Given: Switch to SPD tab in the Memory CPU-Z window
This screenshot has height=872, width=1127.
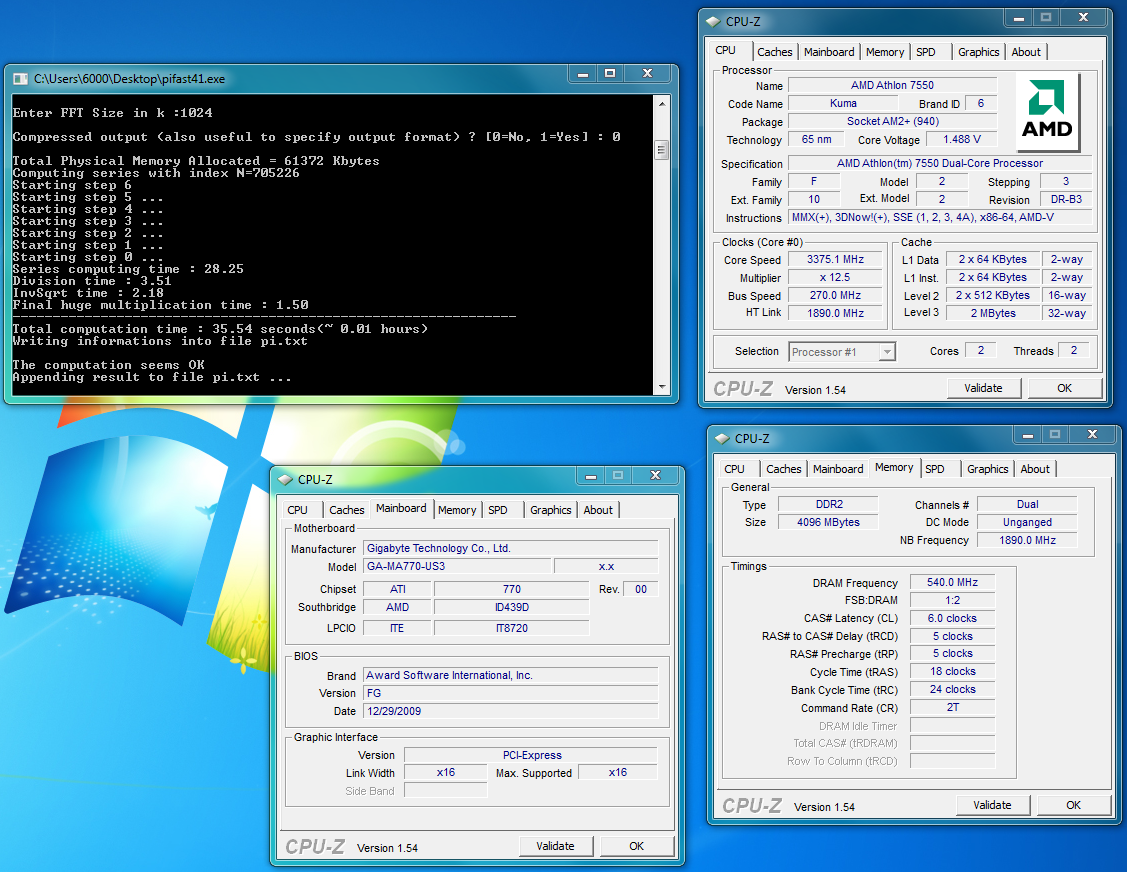Looking at the screenshot, I should pos(934,469).
